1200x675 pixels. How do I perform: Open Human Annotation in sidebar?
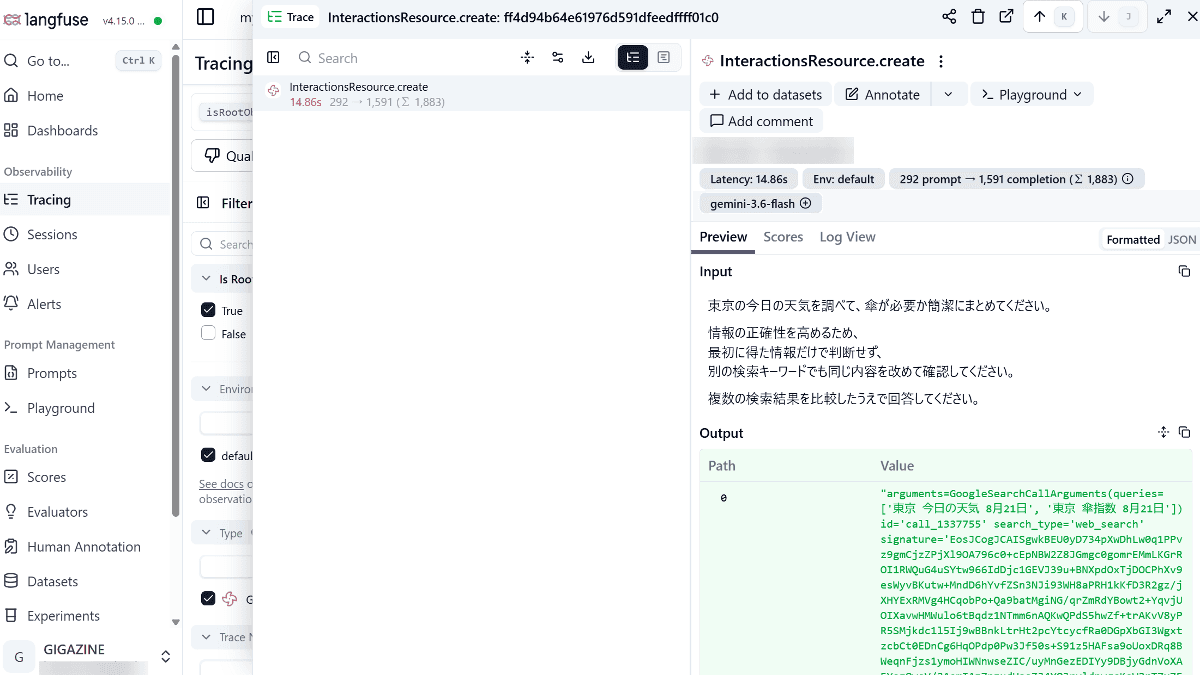(x=83, y=547)
